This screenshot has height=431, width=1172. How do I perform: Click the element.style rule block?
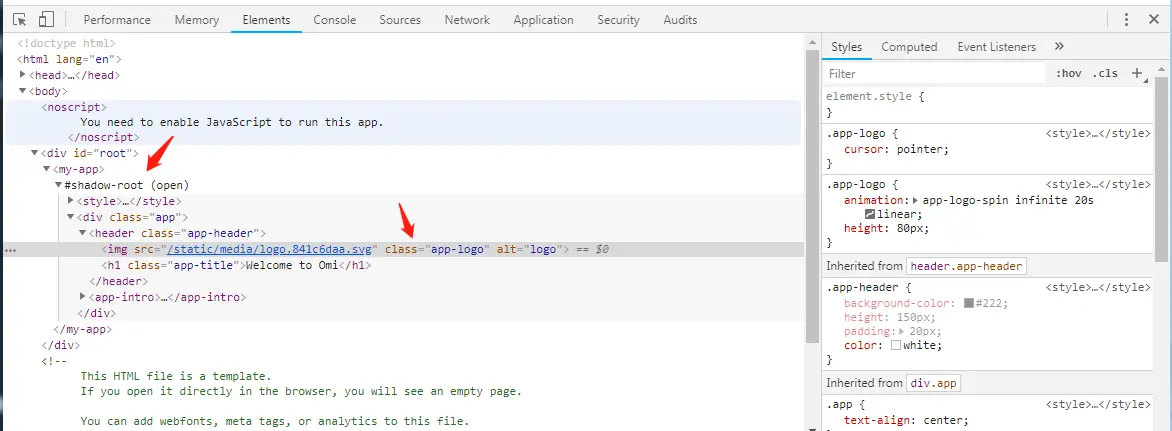pos(987,105)
